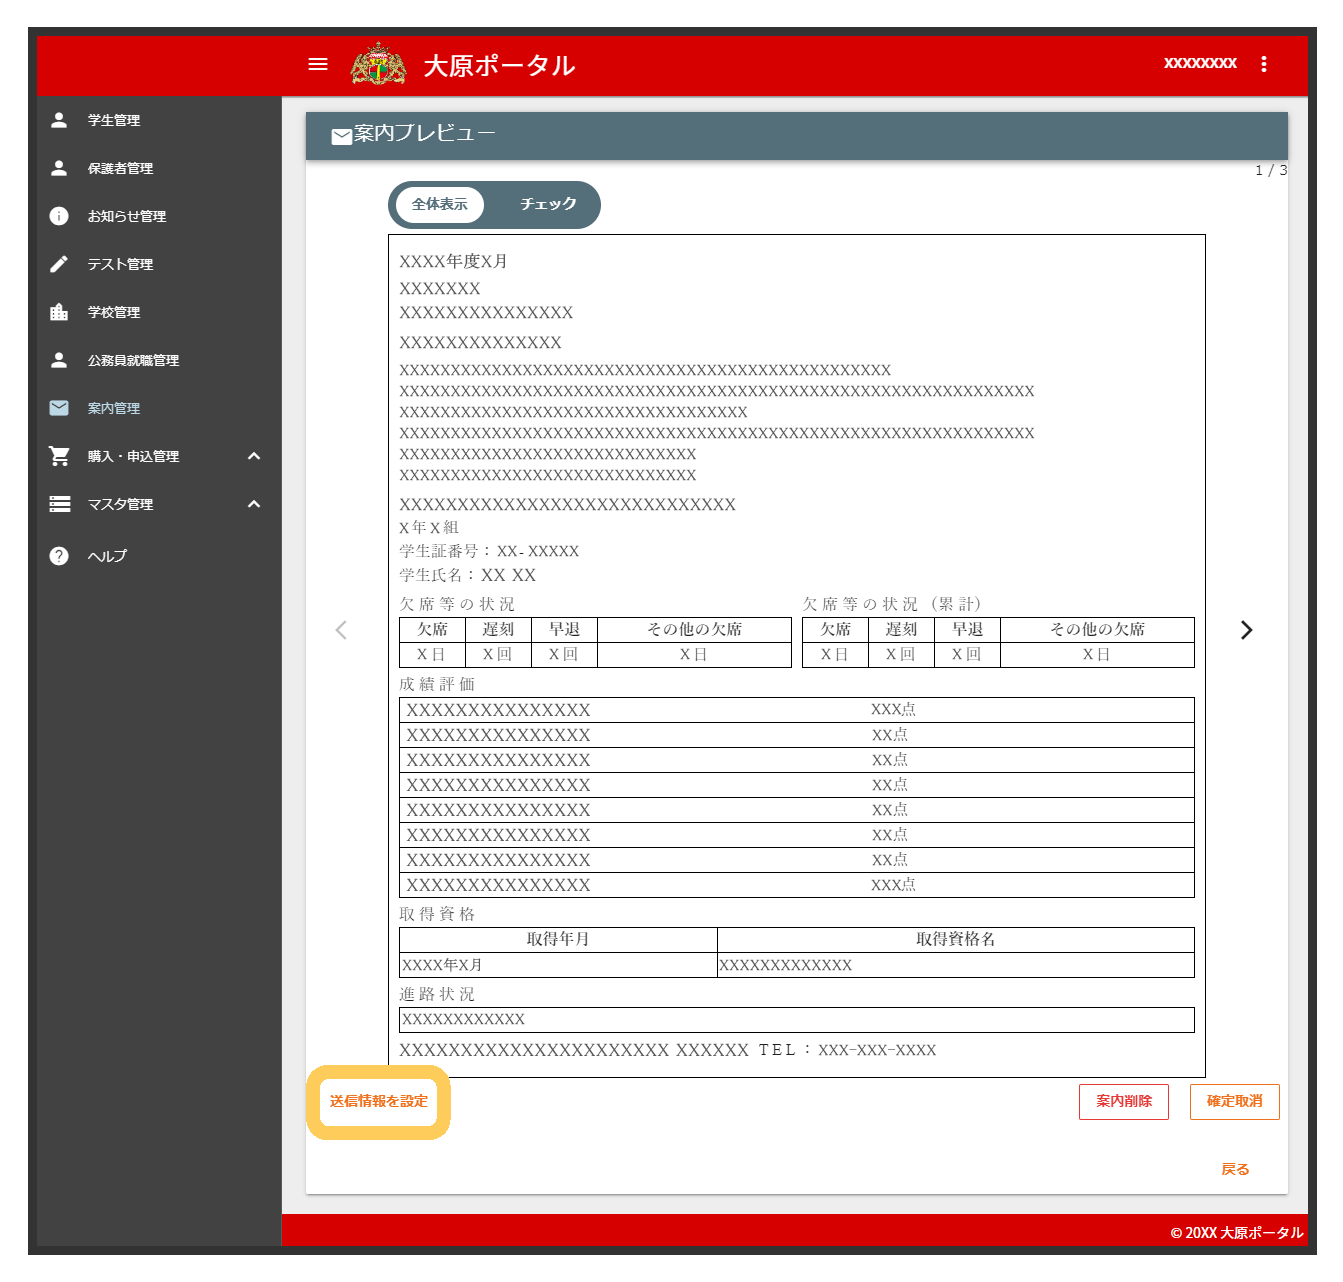Click the XXXX年度X月 heading in preview
This screenshot has width=1343, height=1282.
[x=453, y=261]
